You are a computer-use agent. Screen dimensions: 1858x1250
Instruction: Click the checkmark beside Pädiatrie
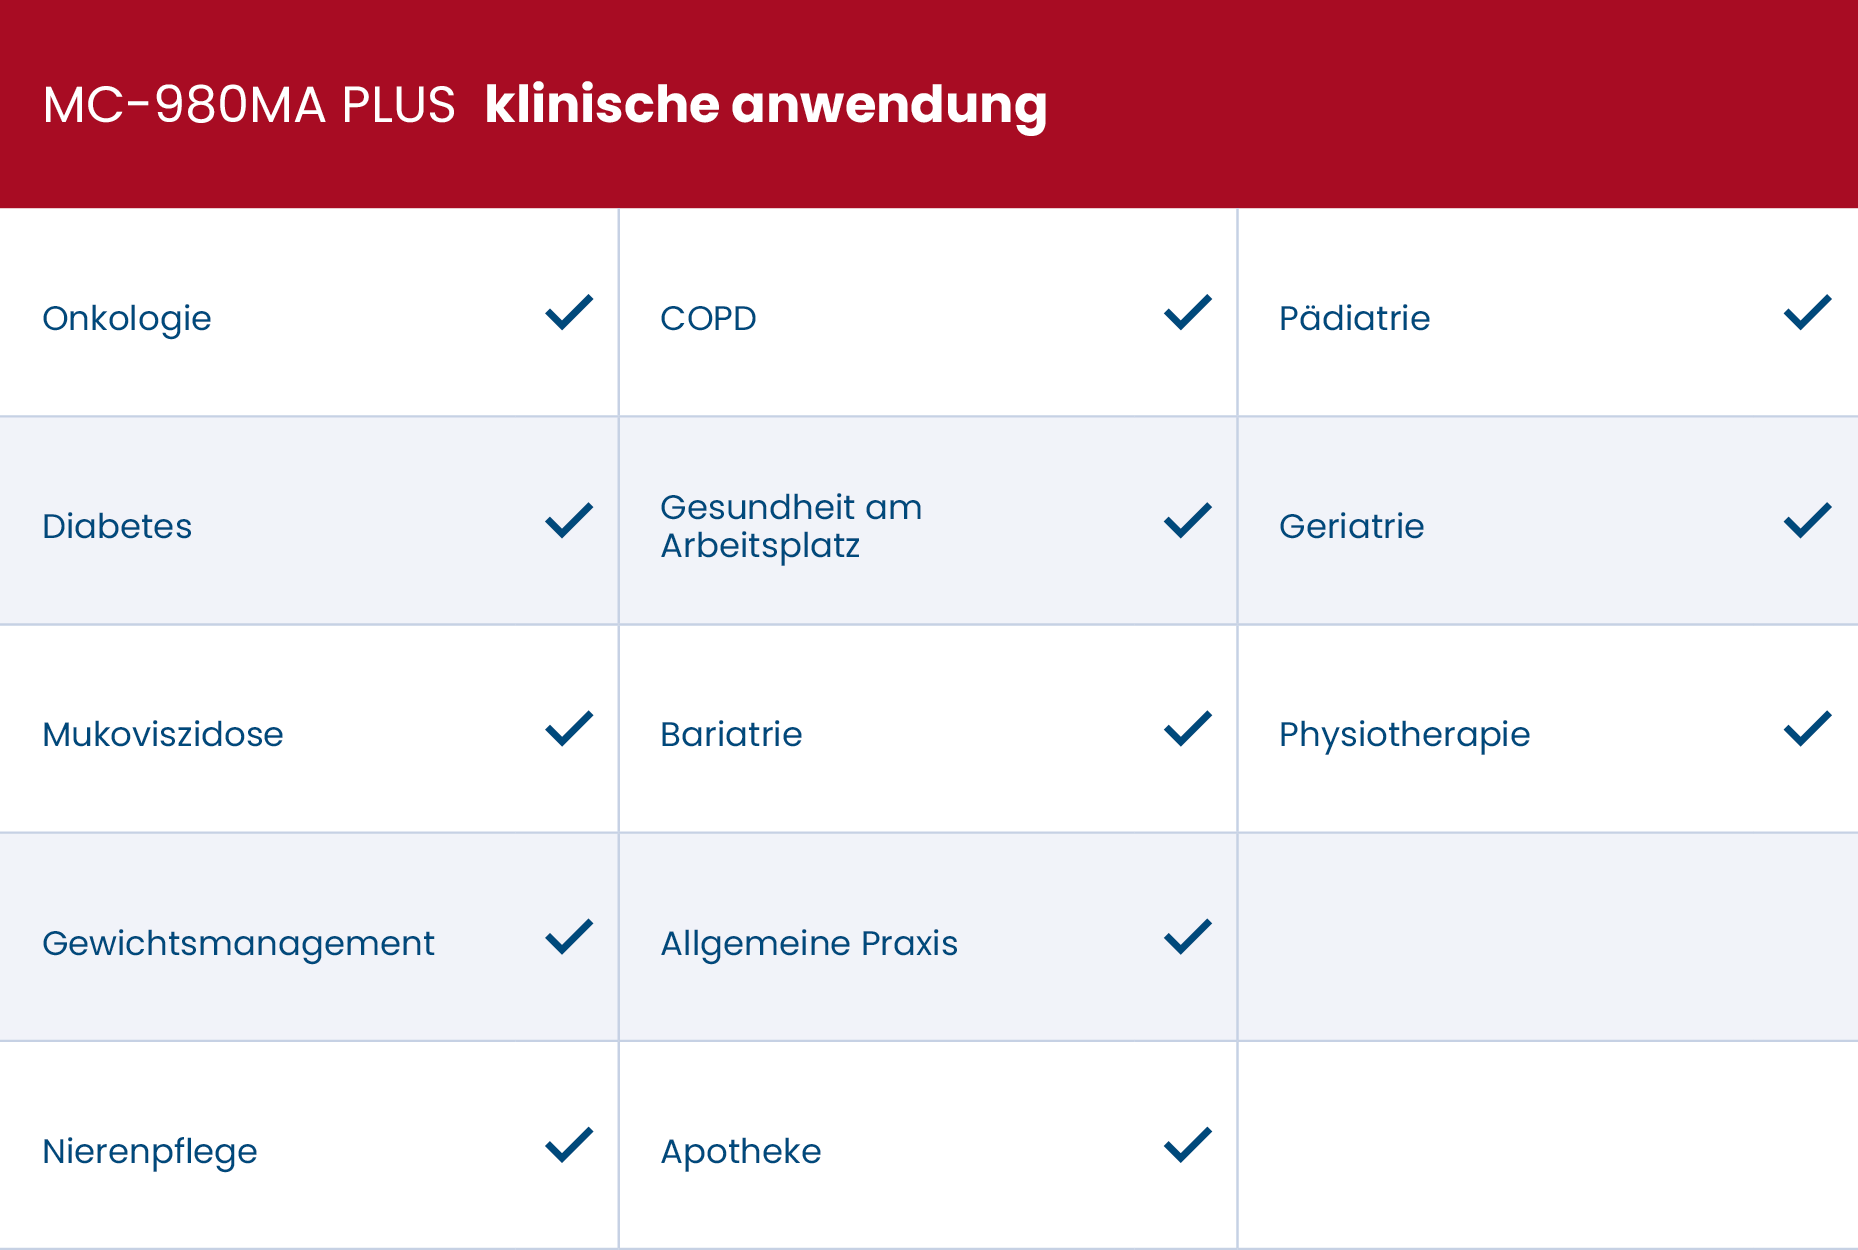click(x=1807, y=313)
